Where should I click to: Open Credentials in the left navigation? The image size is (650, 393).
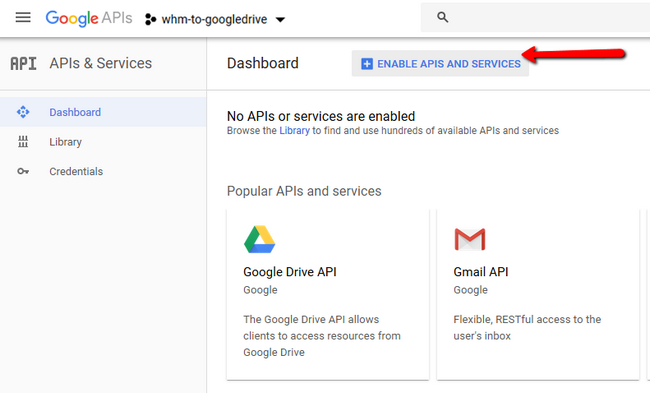76,171
